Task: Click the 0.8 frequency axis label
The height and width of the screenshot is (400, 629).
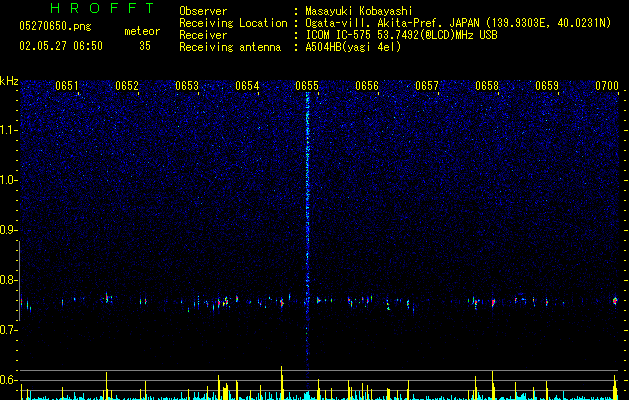Action: (x=8, y=280)
